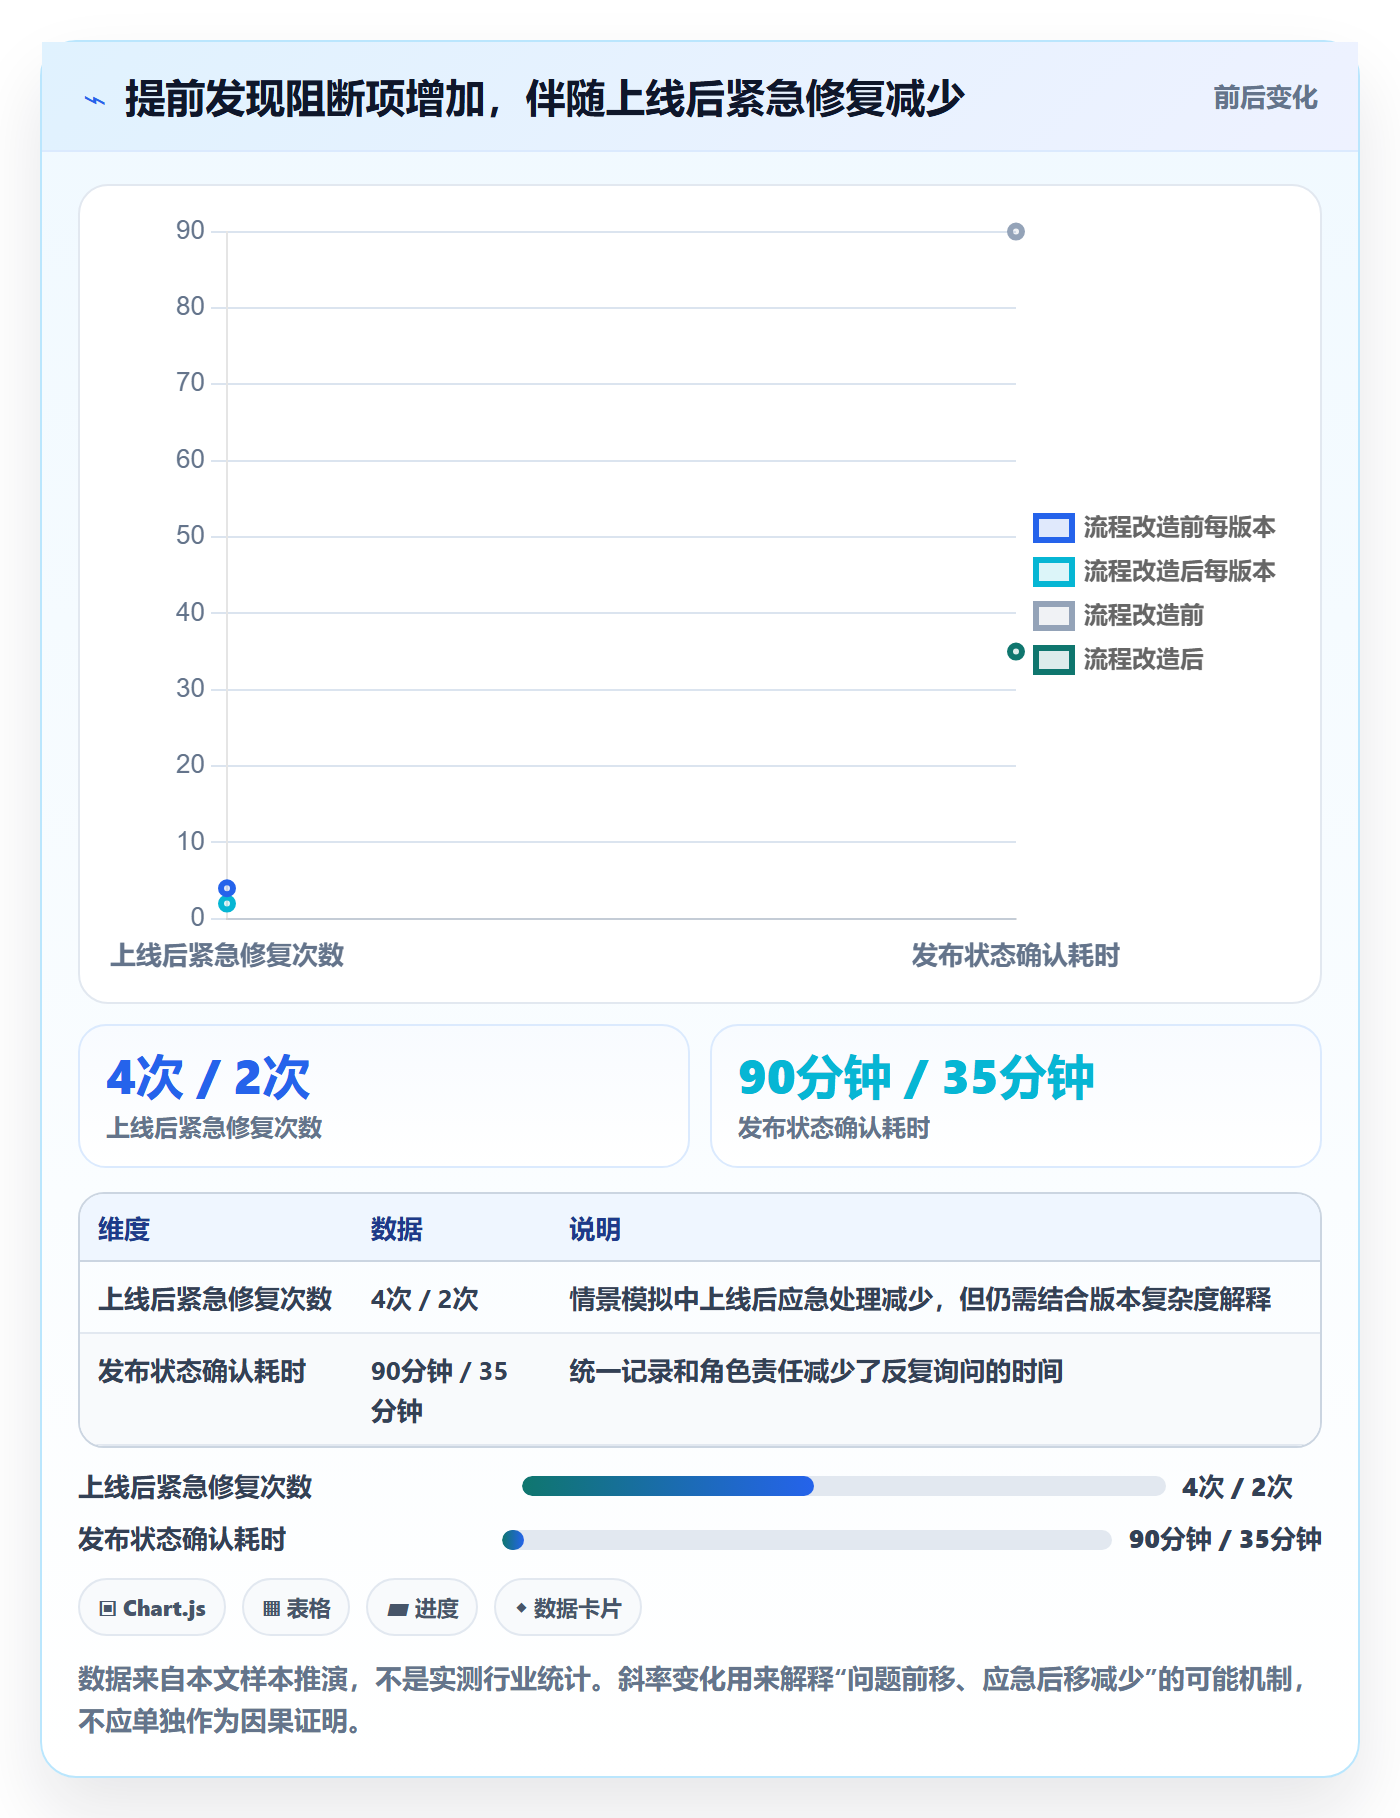Toggle legend item 流程改造前每版本
This screenshot has height=1818, width=1400.
point(1154,527)
